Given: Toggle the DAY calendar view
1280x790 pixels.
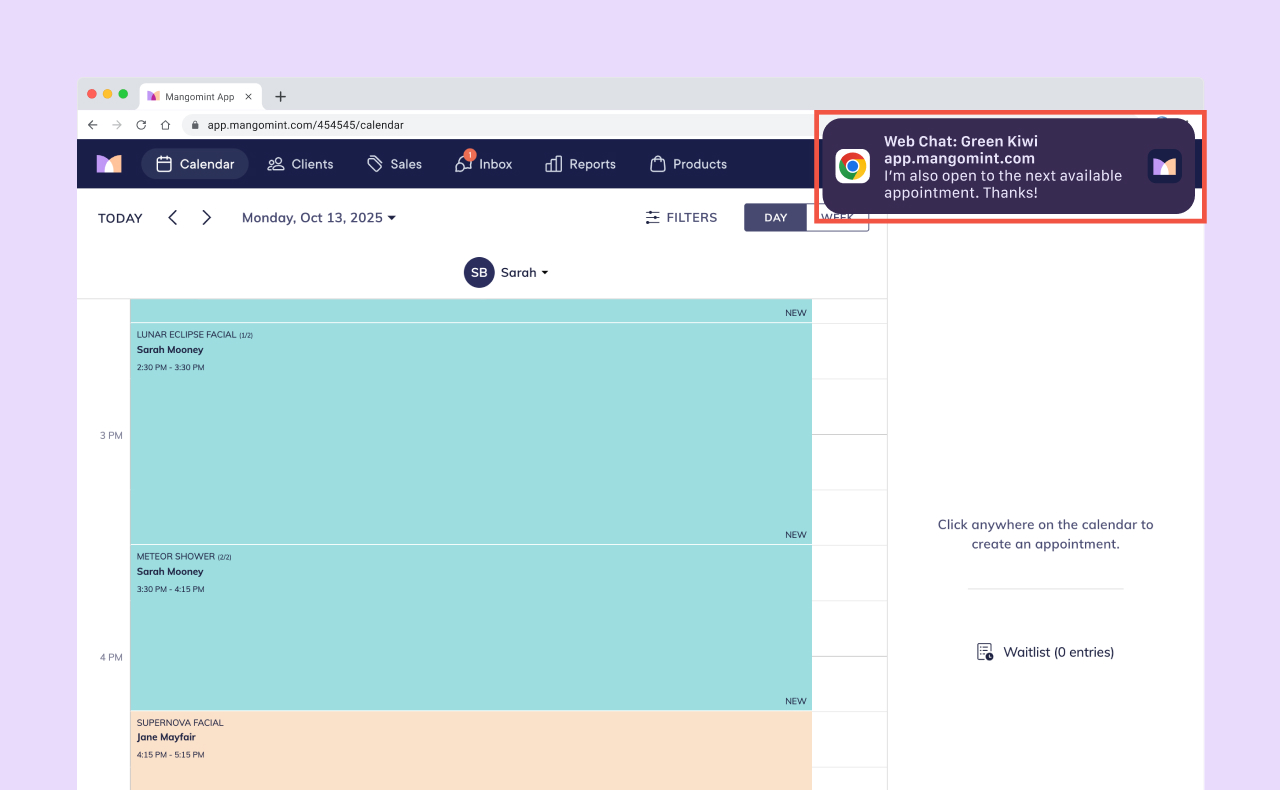Looking at the screenshot, I should point(775,217).
